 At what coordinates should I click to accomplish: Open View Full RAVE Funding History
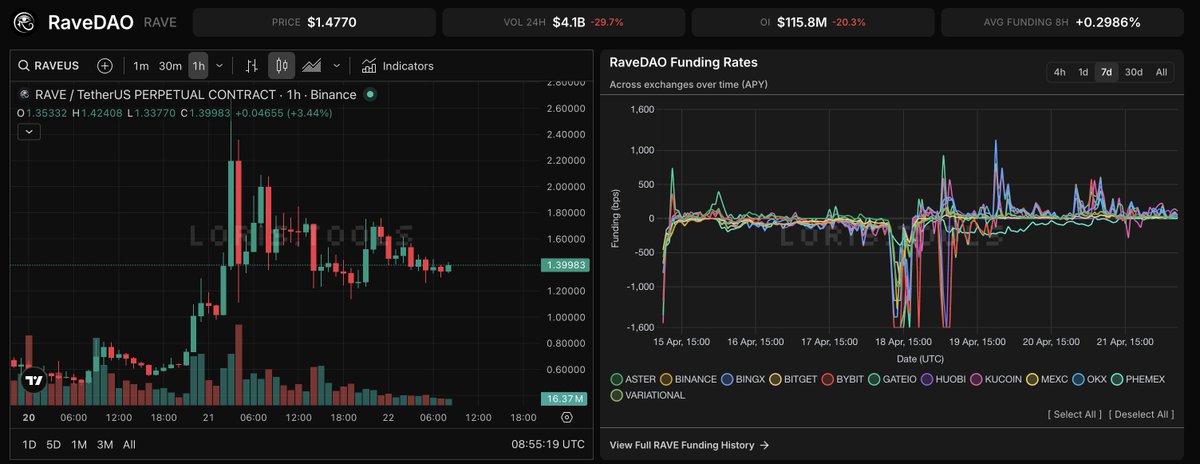point(689,445)
